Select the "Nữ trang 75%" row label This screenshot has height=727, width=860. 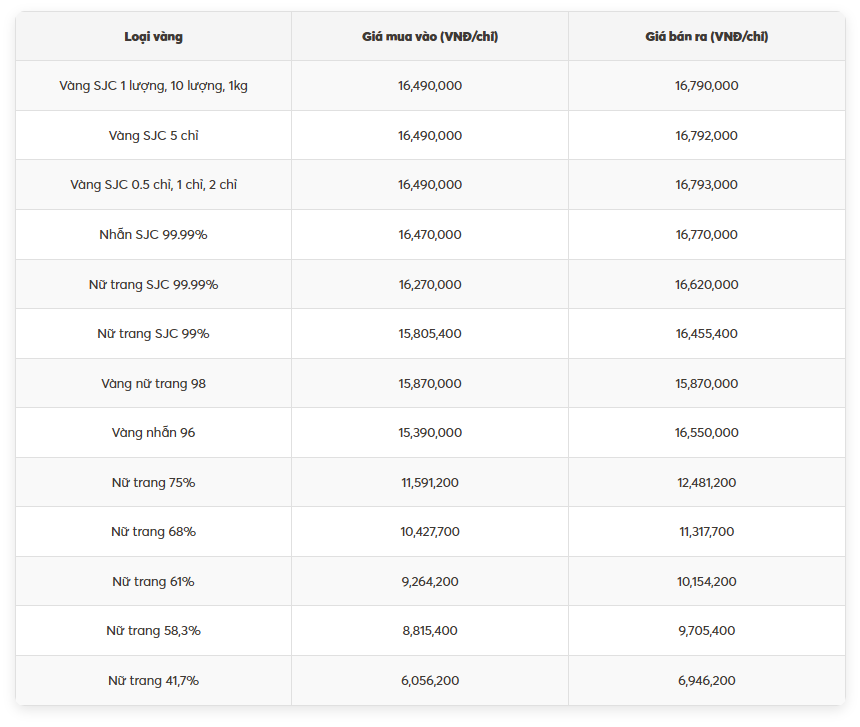click(153, 483)
